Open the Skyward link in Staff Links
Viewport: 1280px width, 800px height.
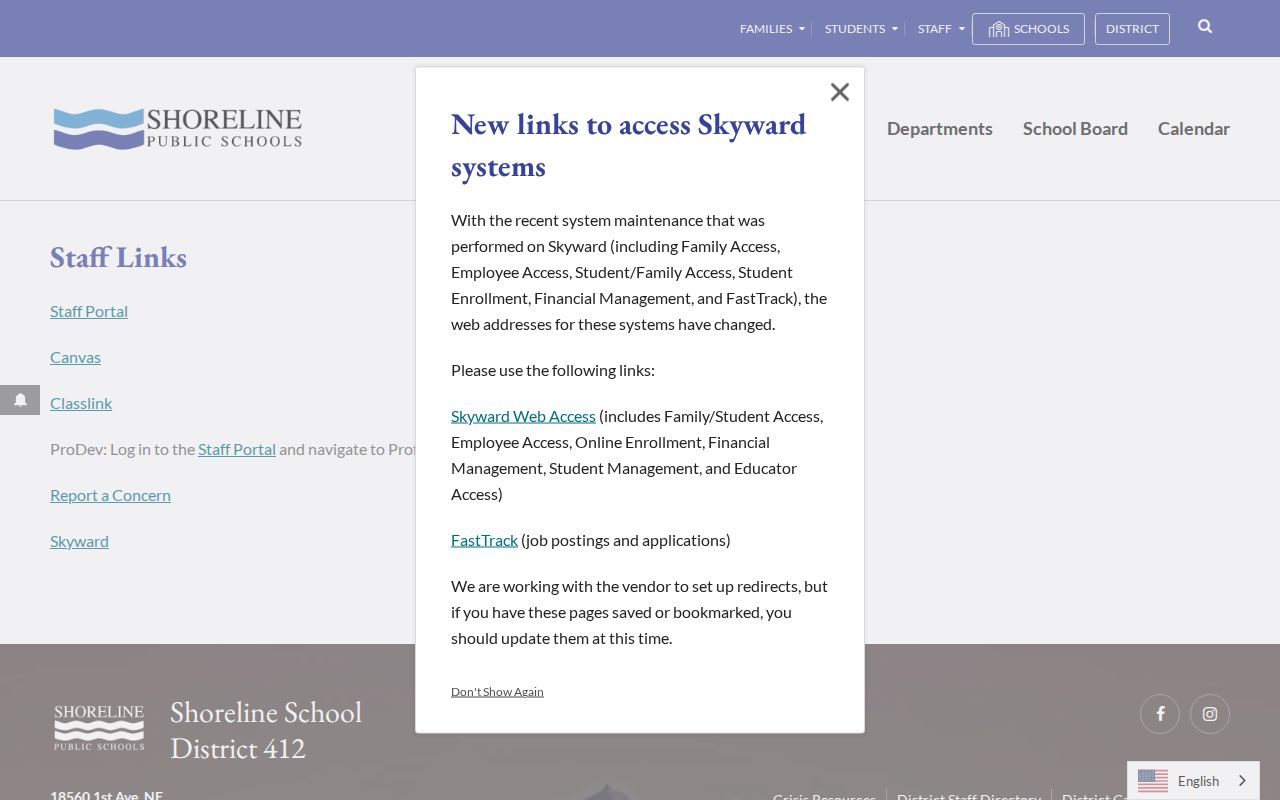[79, 541]
